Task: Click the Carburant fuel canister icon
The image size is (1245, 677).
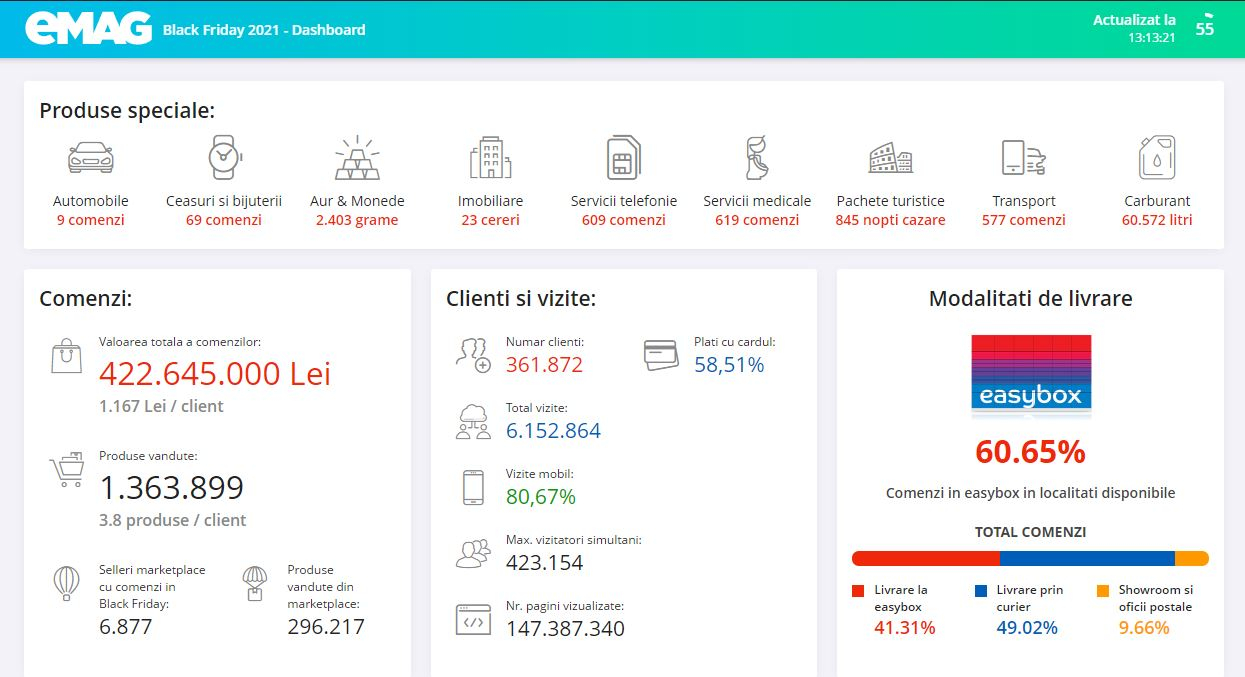Action: coord(1156,158)
